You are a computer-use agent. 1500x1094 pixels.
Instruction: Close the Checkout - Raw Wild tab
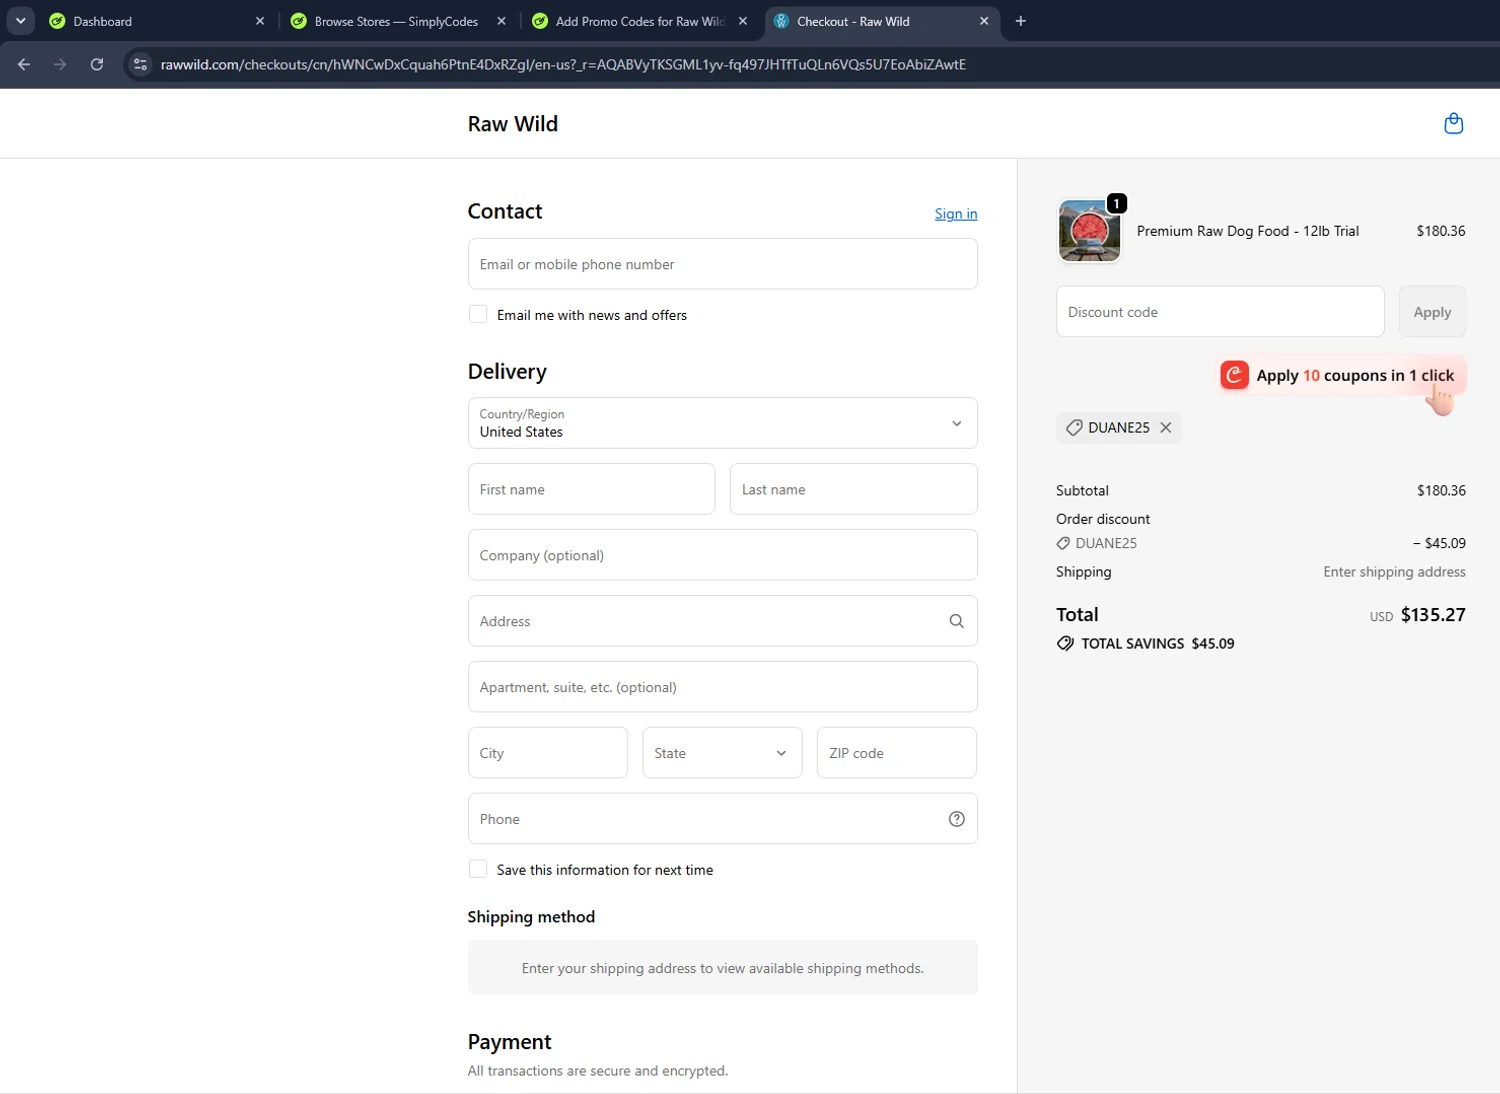point(984,21)
